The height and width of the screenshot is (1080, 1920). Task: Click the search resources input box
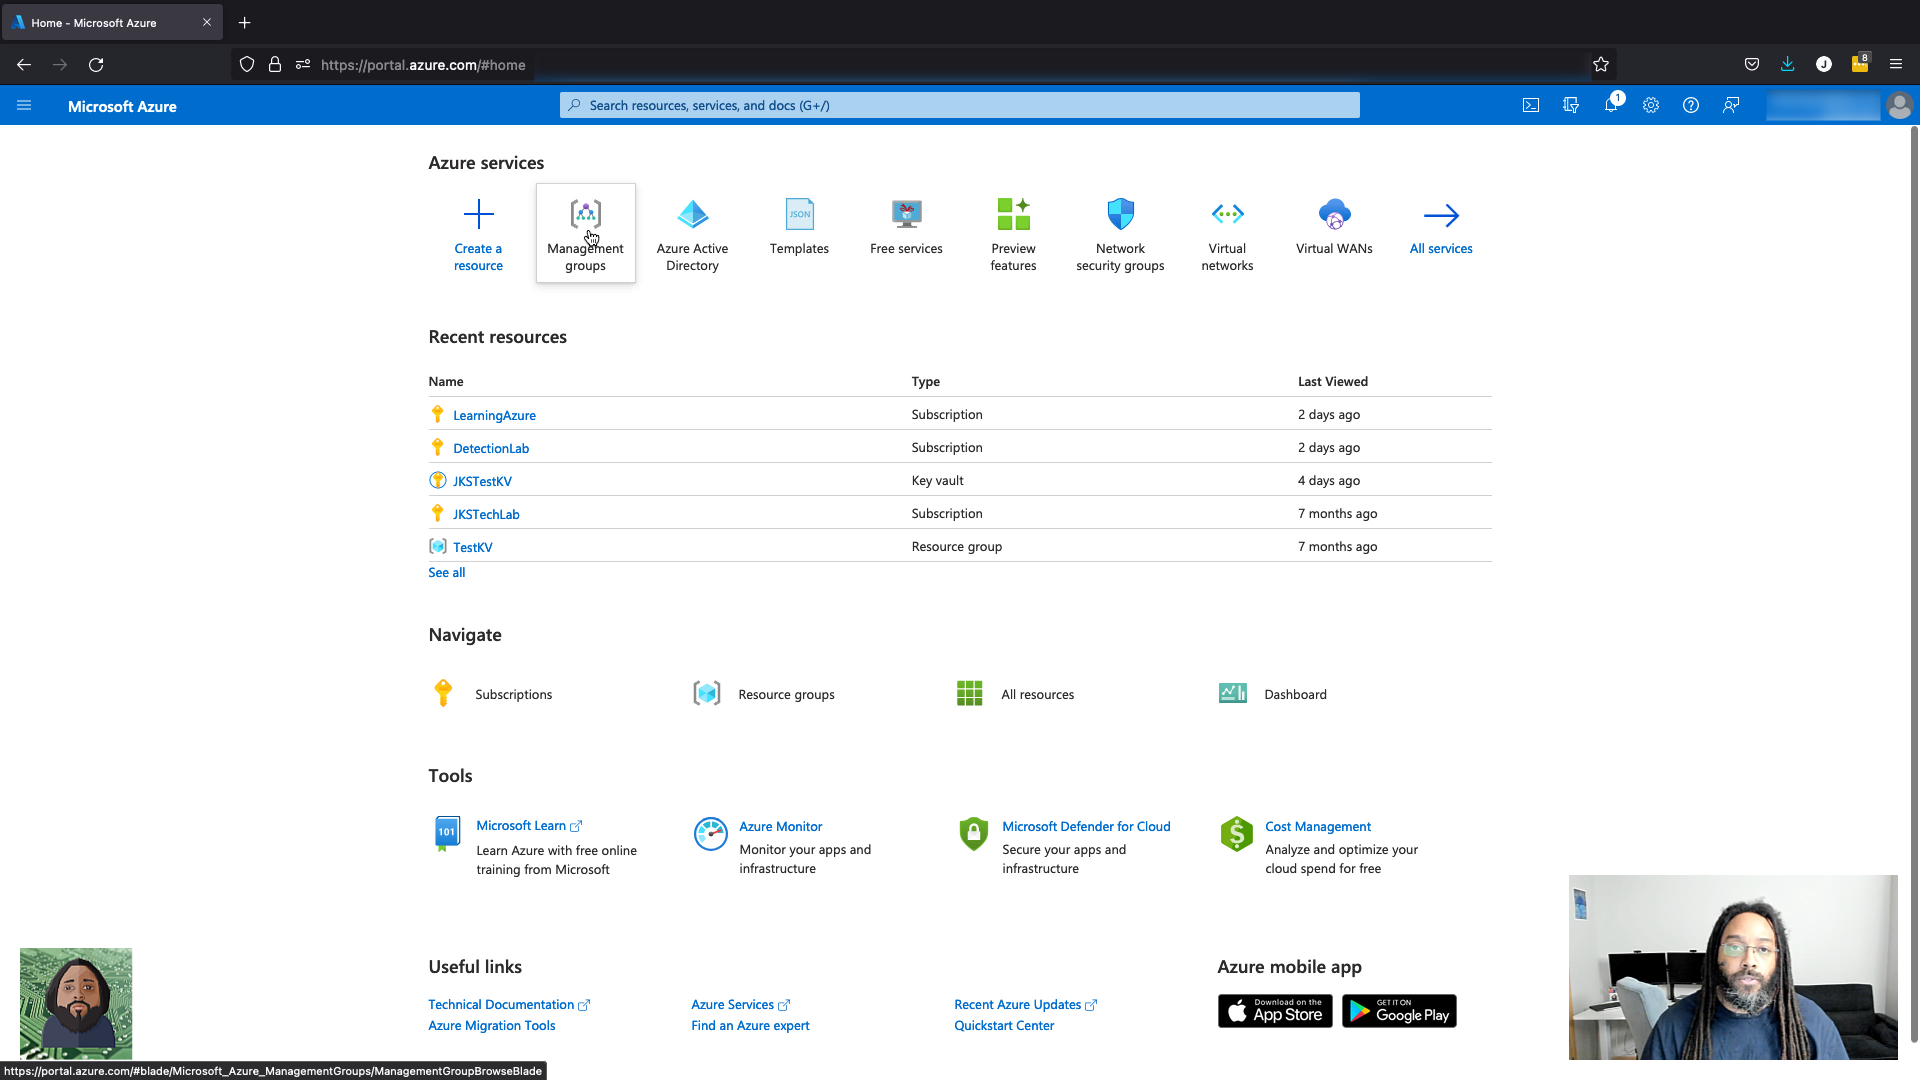coord(959,105)
